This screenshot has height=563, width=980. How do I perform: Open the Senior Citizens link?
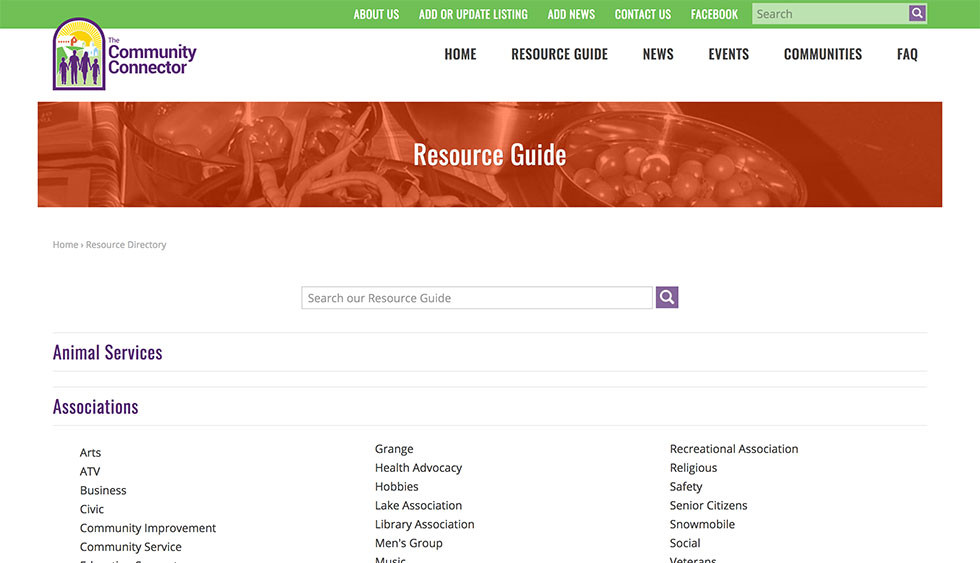708,505
